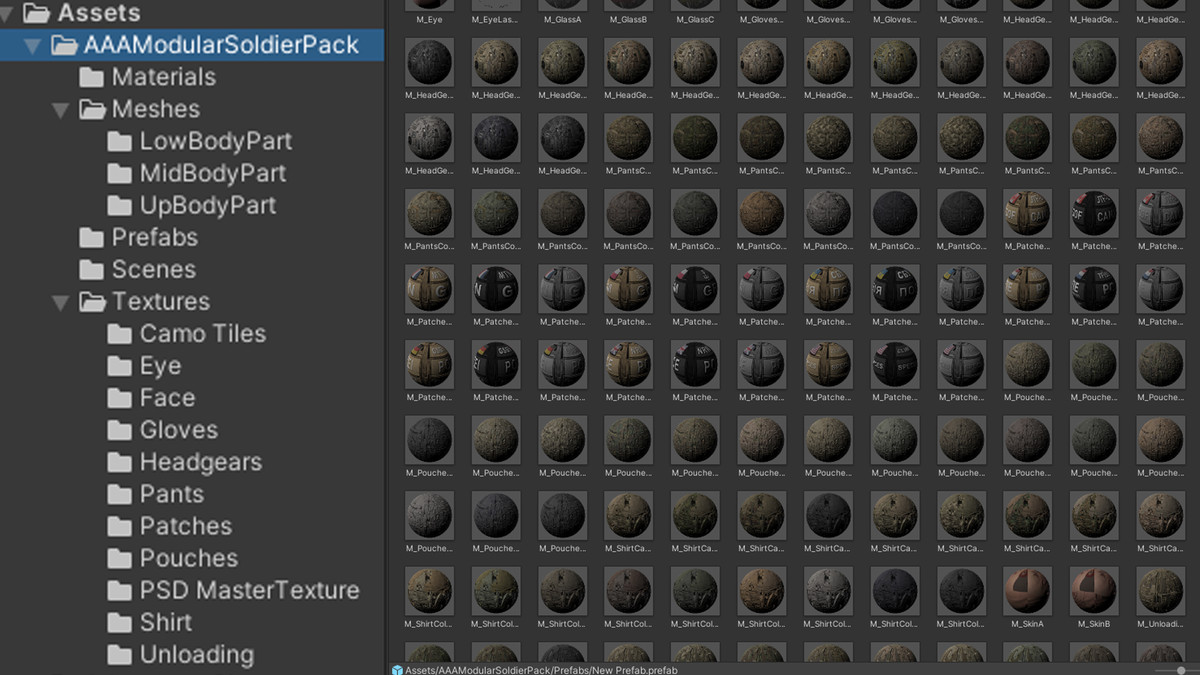
Task: Collapse the Meshes folder arrow
Action: tap(61, 109)
